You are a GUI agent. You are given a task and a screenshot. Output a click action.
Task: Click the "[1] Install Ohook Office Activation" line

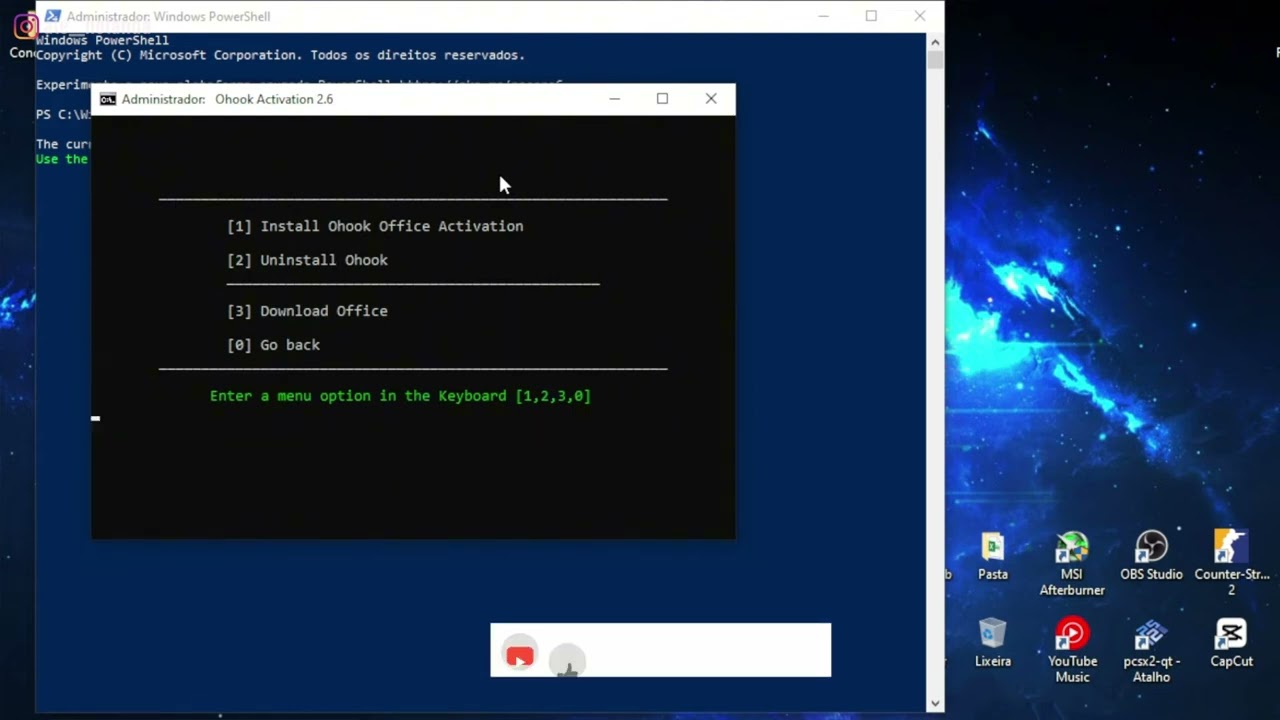click(375, 226)
